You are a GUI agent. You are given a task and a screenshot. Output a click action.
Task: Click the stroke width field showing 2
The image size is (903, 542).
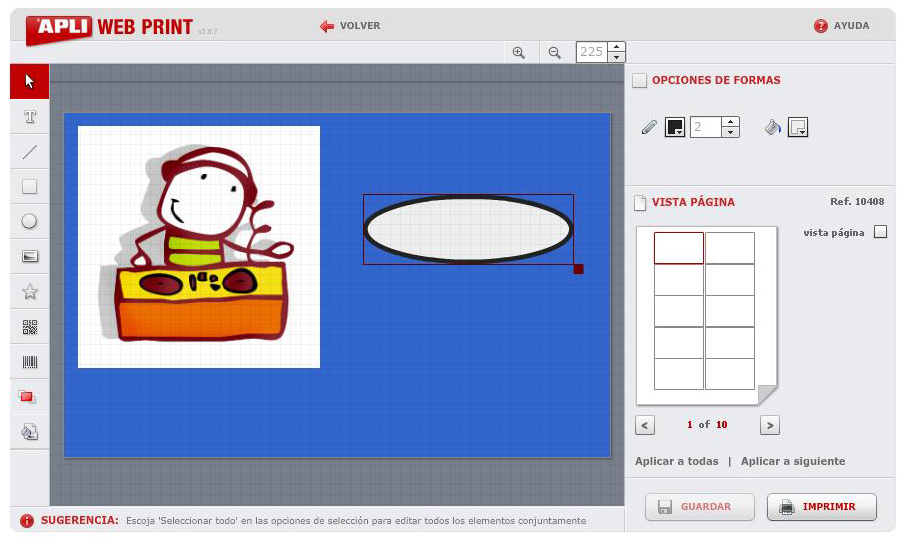tap(705, 127)
